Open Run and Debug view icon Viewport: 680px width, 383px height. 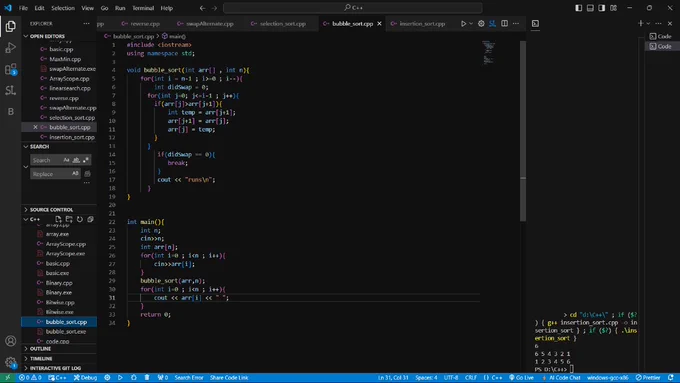tap(10, 48)
